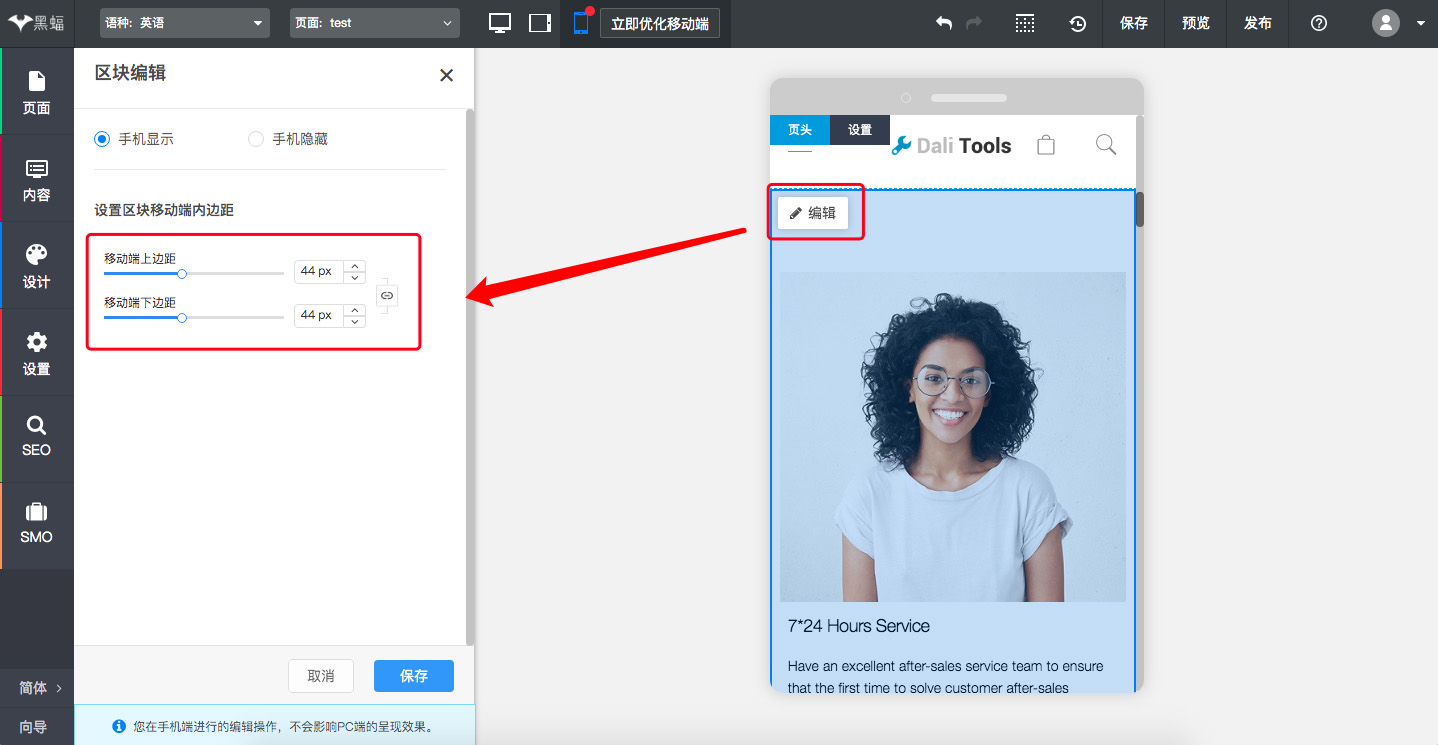Click the 取消 cancel button

pyautogui.click(x=320, y=676)
